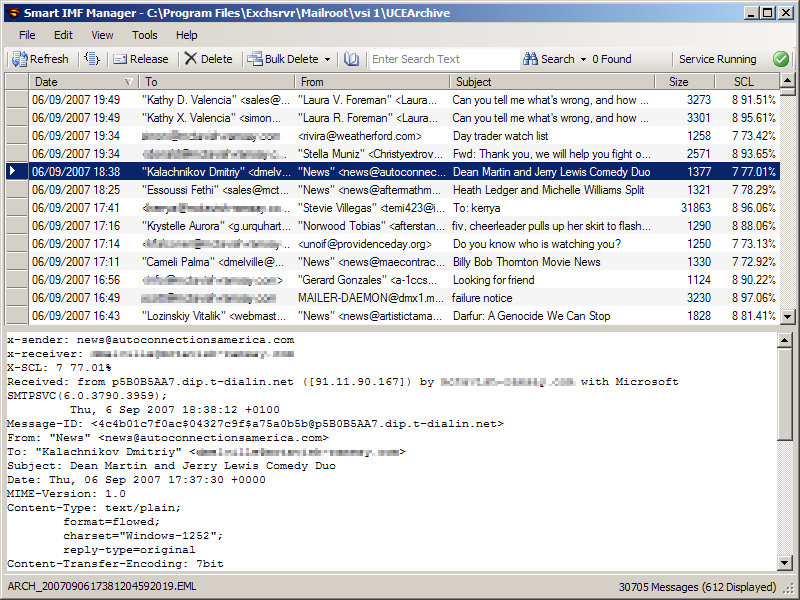Sort by the From column header
Image resolution: width=800 pixels, height=600 pixels.
(372, 82)
